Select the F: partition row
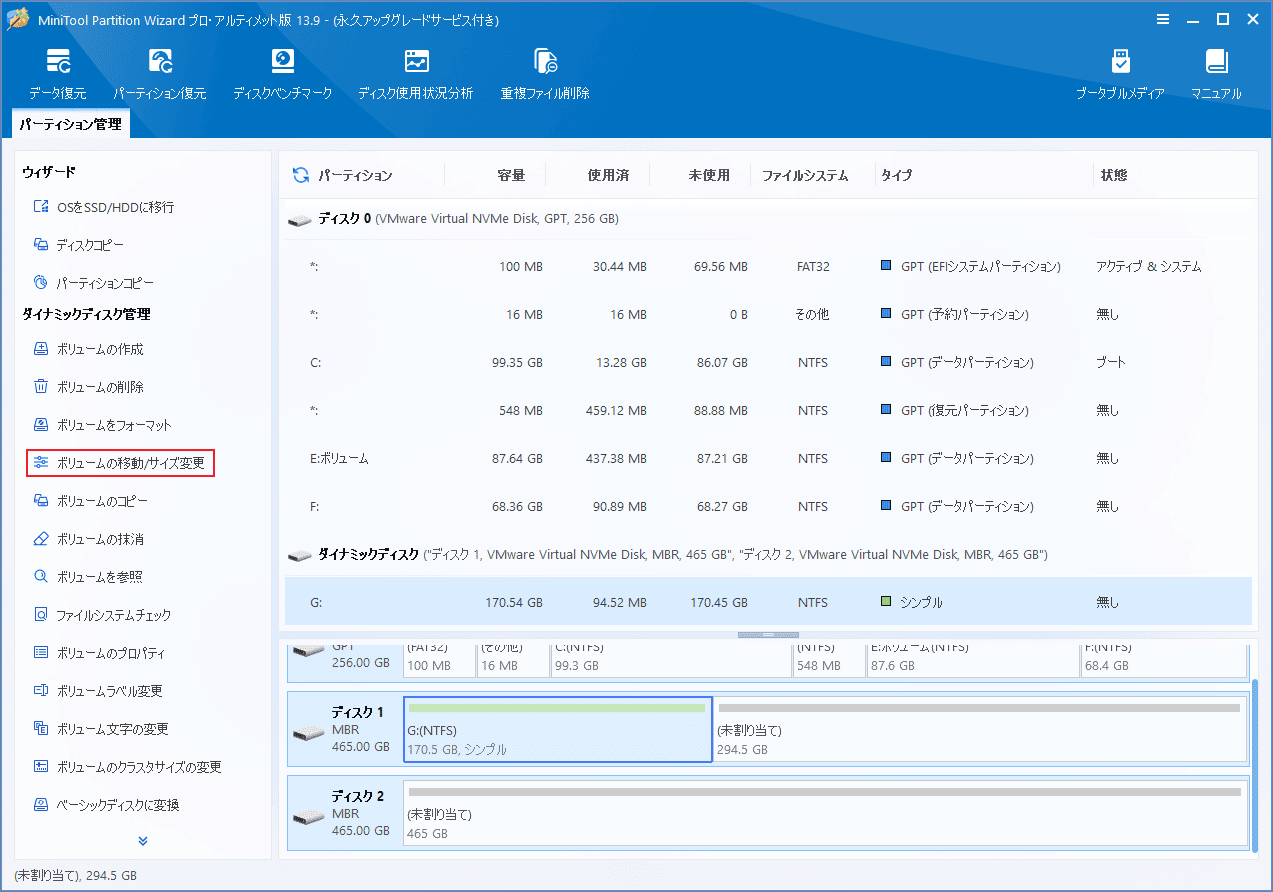 coord(770,506)
